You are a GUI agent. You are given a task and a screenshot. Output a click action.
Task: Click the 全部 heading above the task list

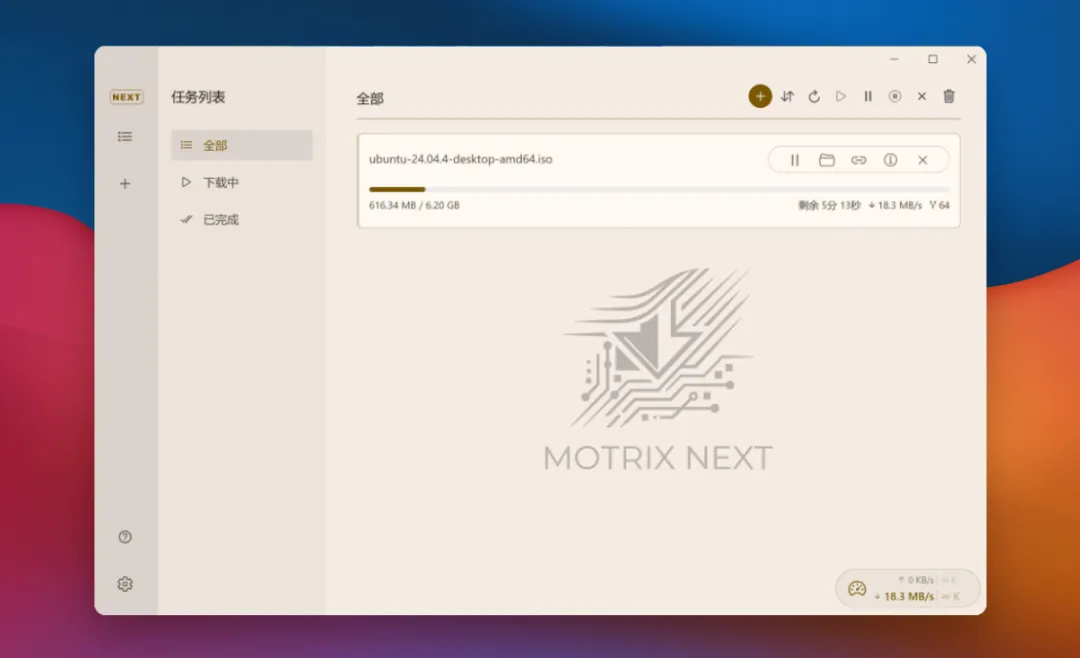coord(370,99)
